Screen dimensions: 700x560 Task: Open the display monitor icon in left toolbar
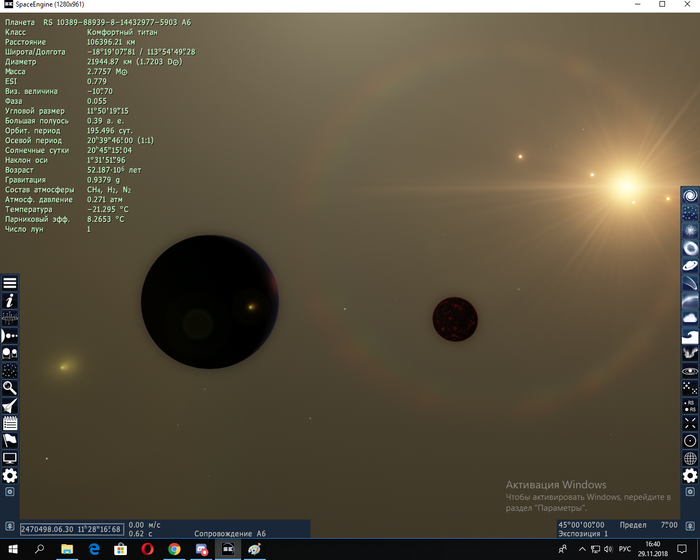10,458
